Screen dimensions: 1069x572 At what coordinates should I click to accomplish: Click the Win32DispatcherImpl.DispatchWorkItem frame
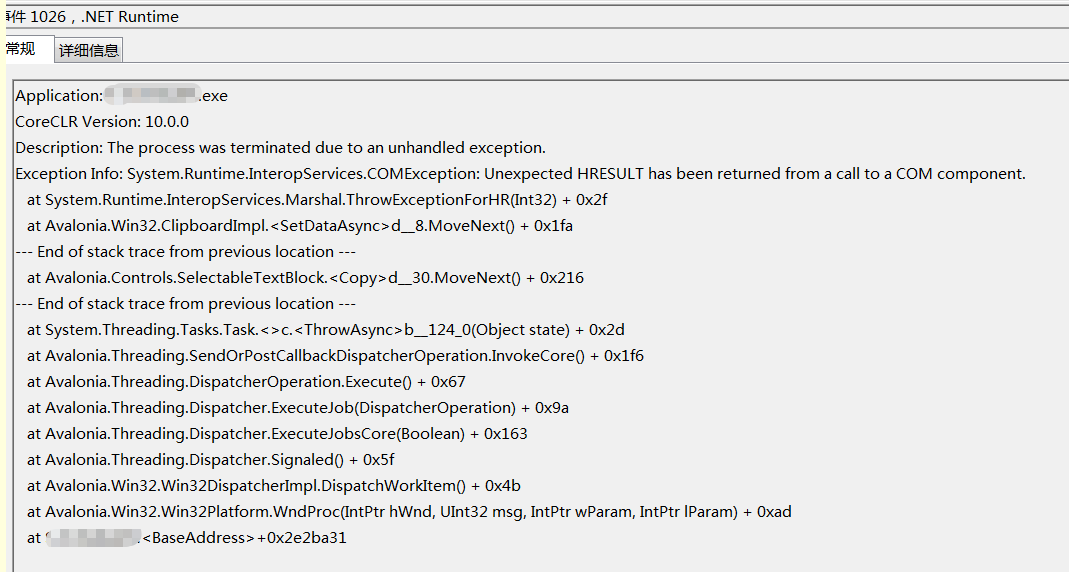point(274,486)
